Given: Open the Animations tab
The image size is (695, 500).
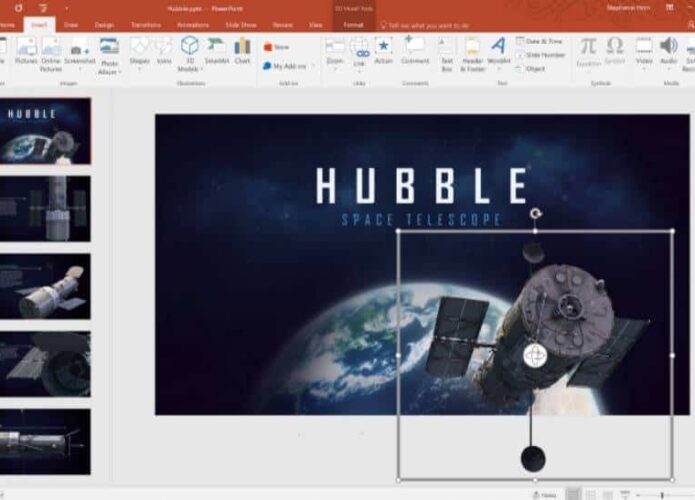Looking at the screenshot, I should click(193, 25).
